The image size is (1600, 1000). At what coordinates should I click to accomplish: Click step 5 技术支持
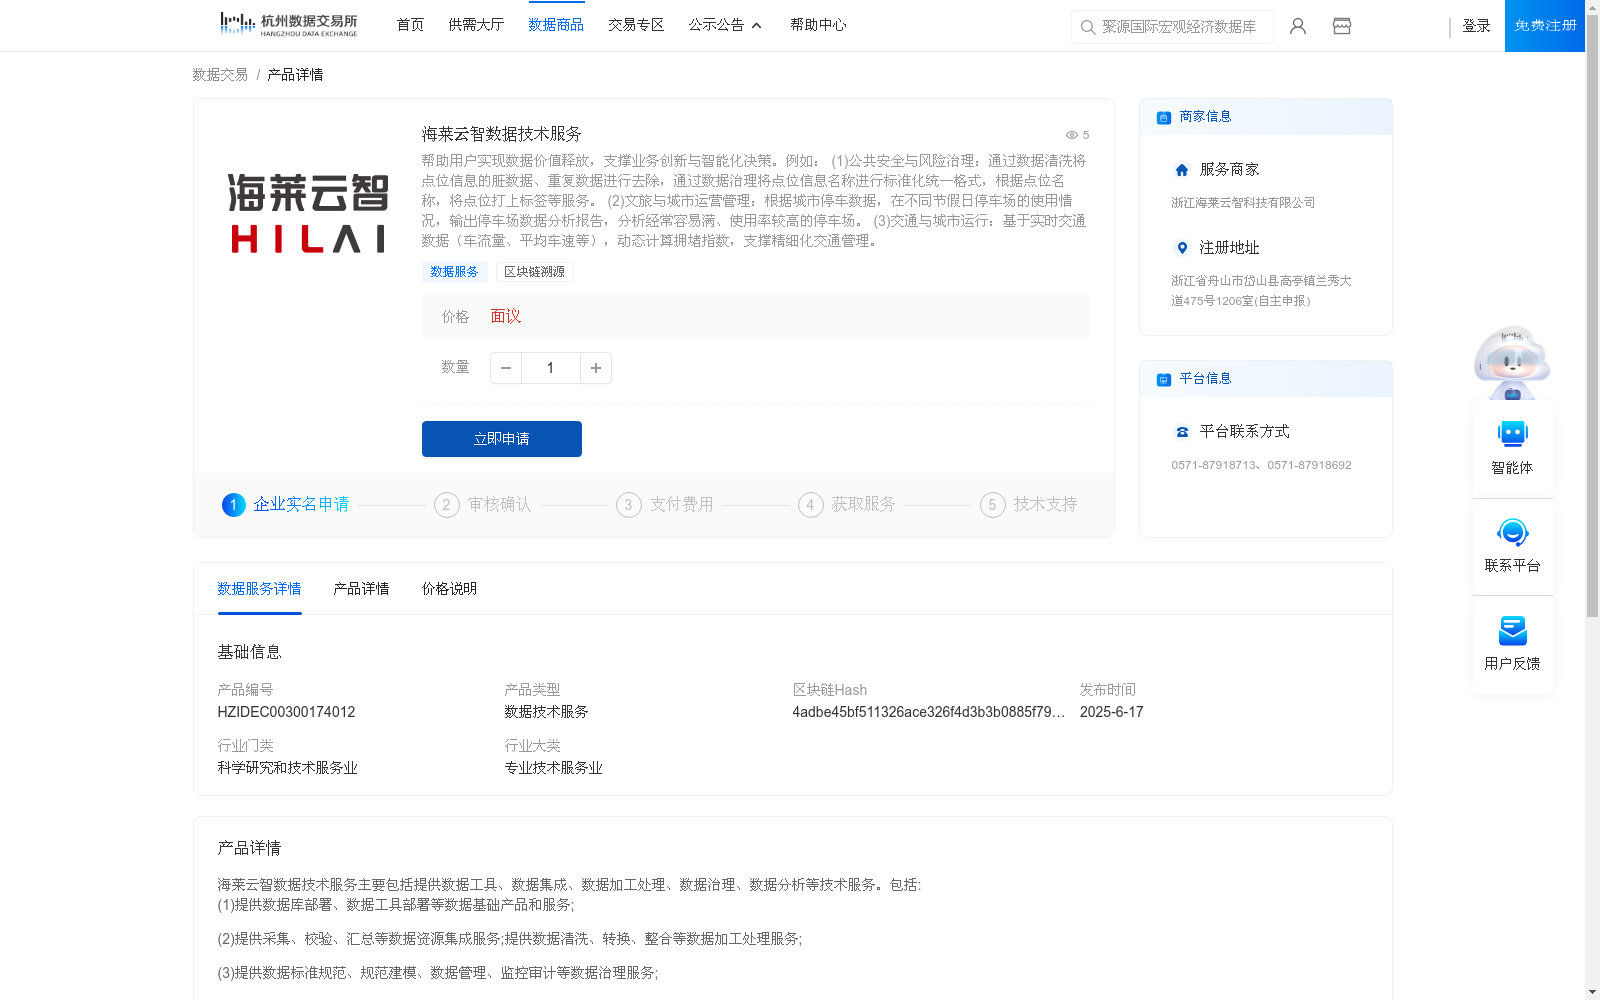point(1029,505)
